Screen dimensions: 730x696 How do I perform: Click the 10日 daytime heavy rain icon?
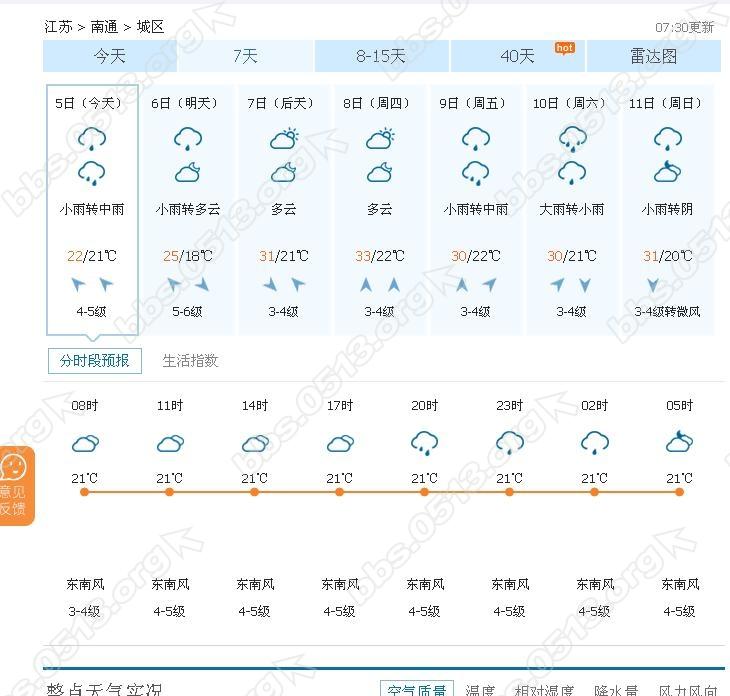573,139
